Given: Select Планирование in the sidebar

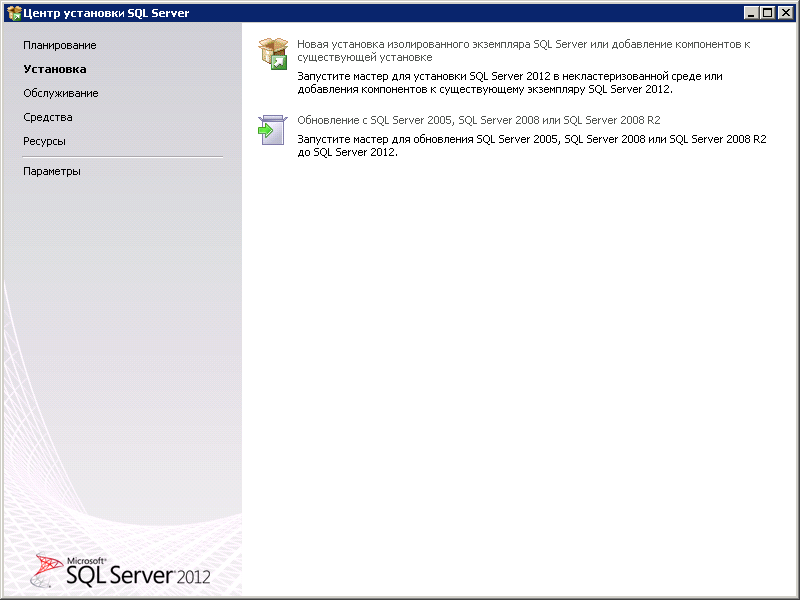Looking at the screenshot, I should (60, 45).
